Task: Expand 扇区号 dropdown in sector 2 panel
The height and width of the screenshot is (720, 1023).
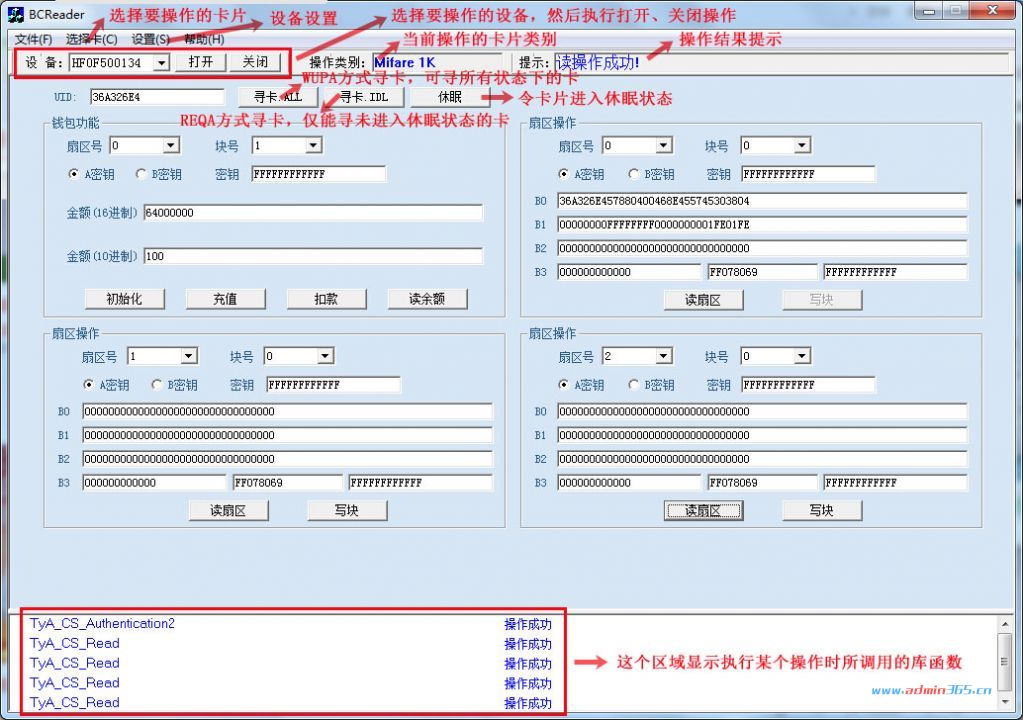Action: point(664,355)
